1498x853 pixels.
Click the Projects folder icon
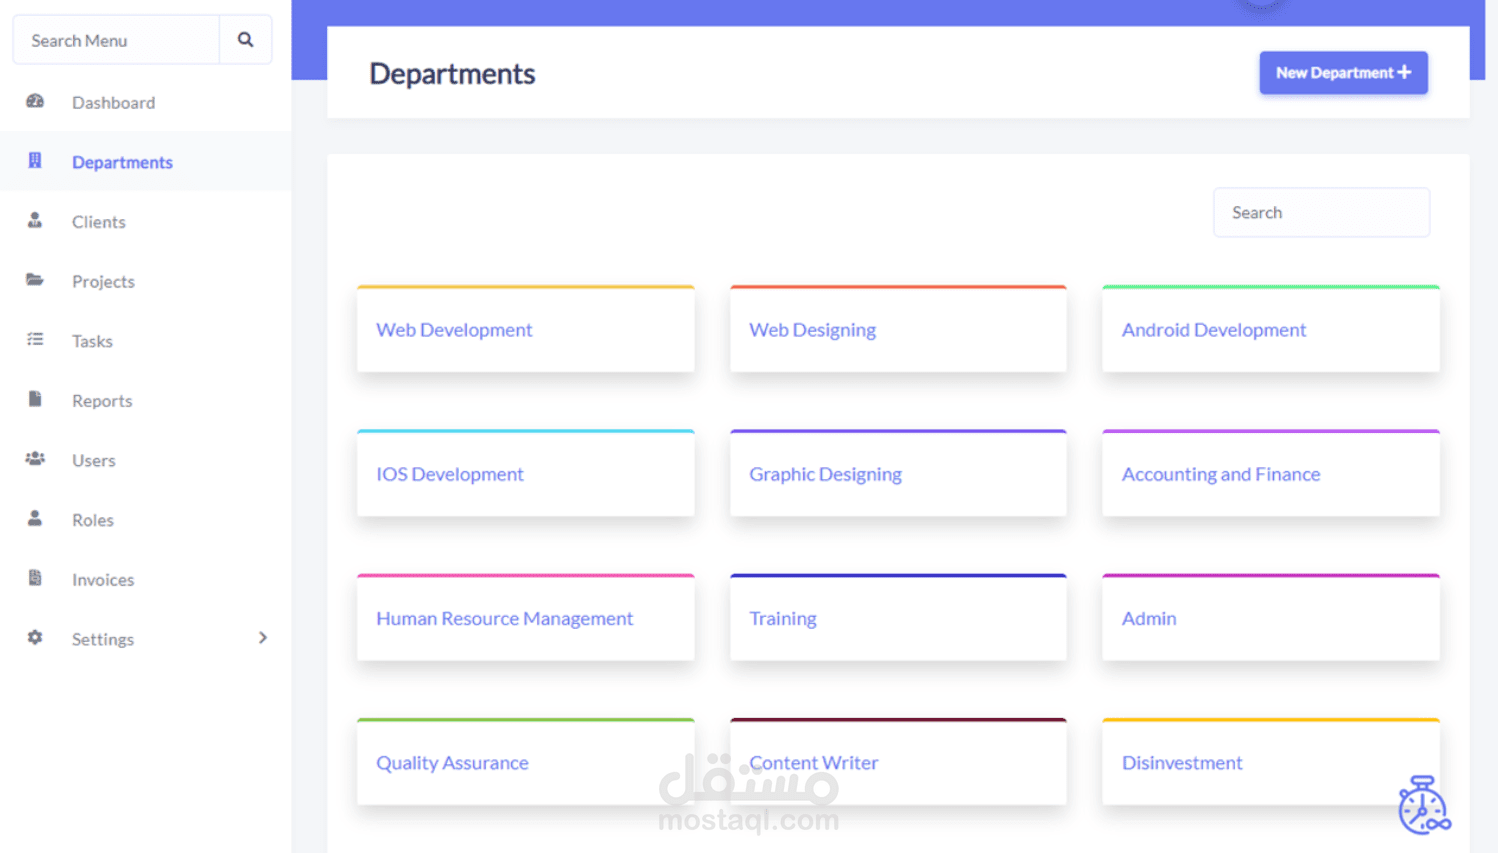click(x=35, y=280)
